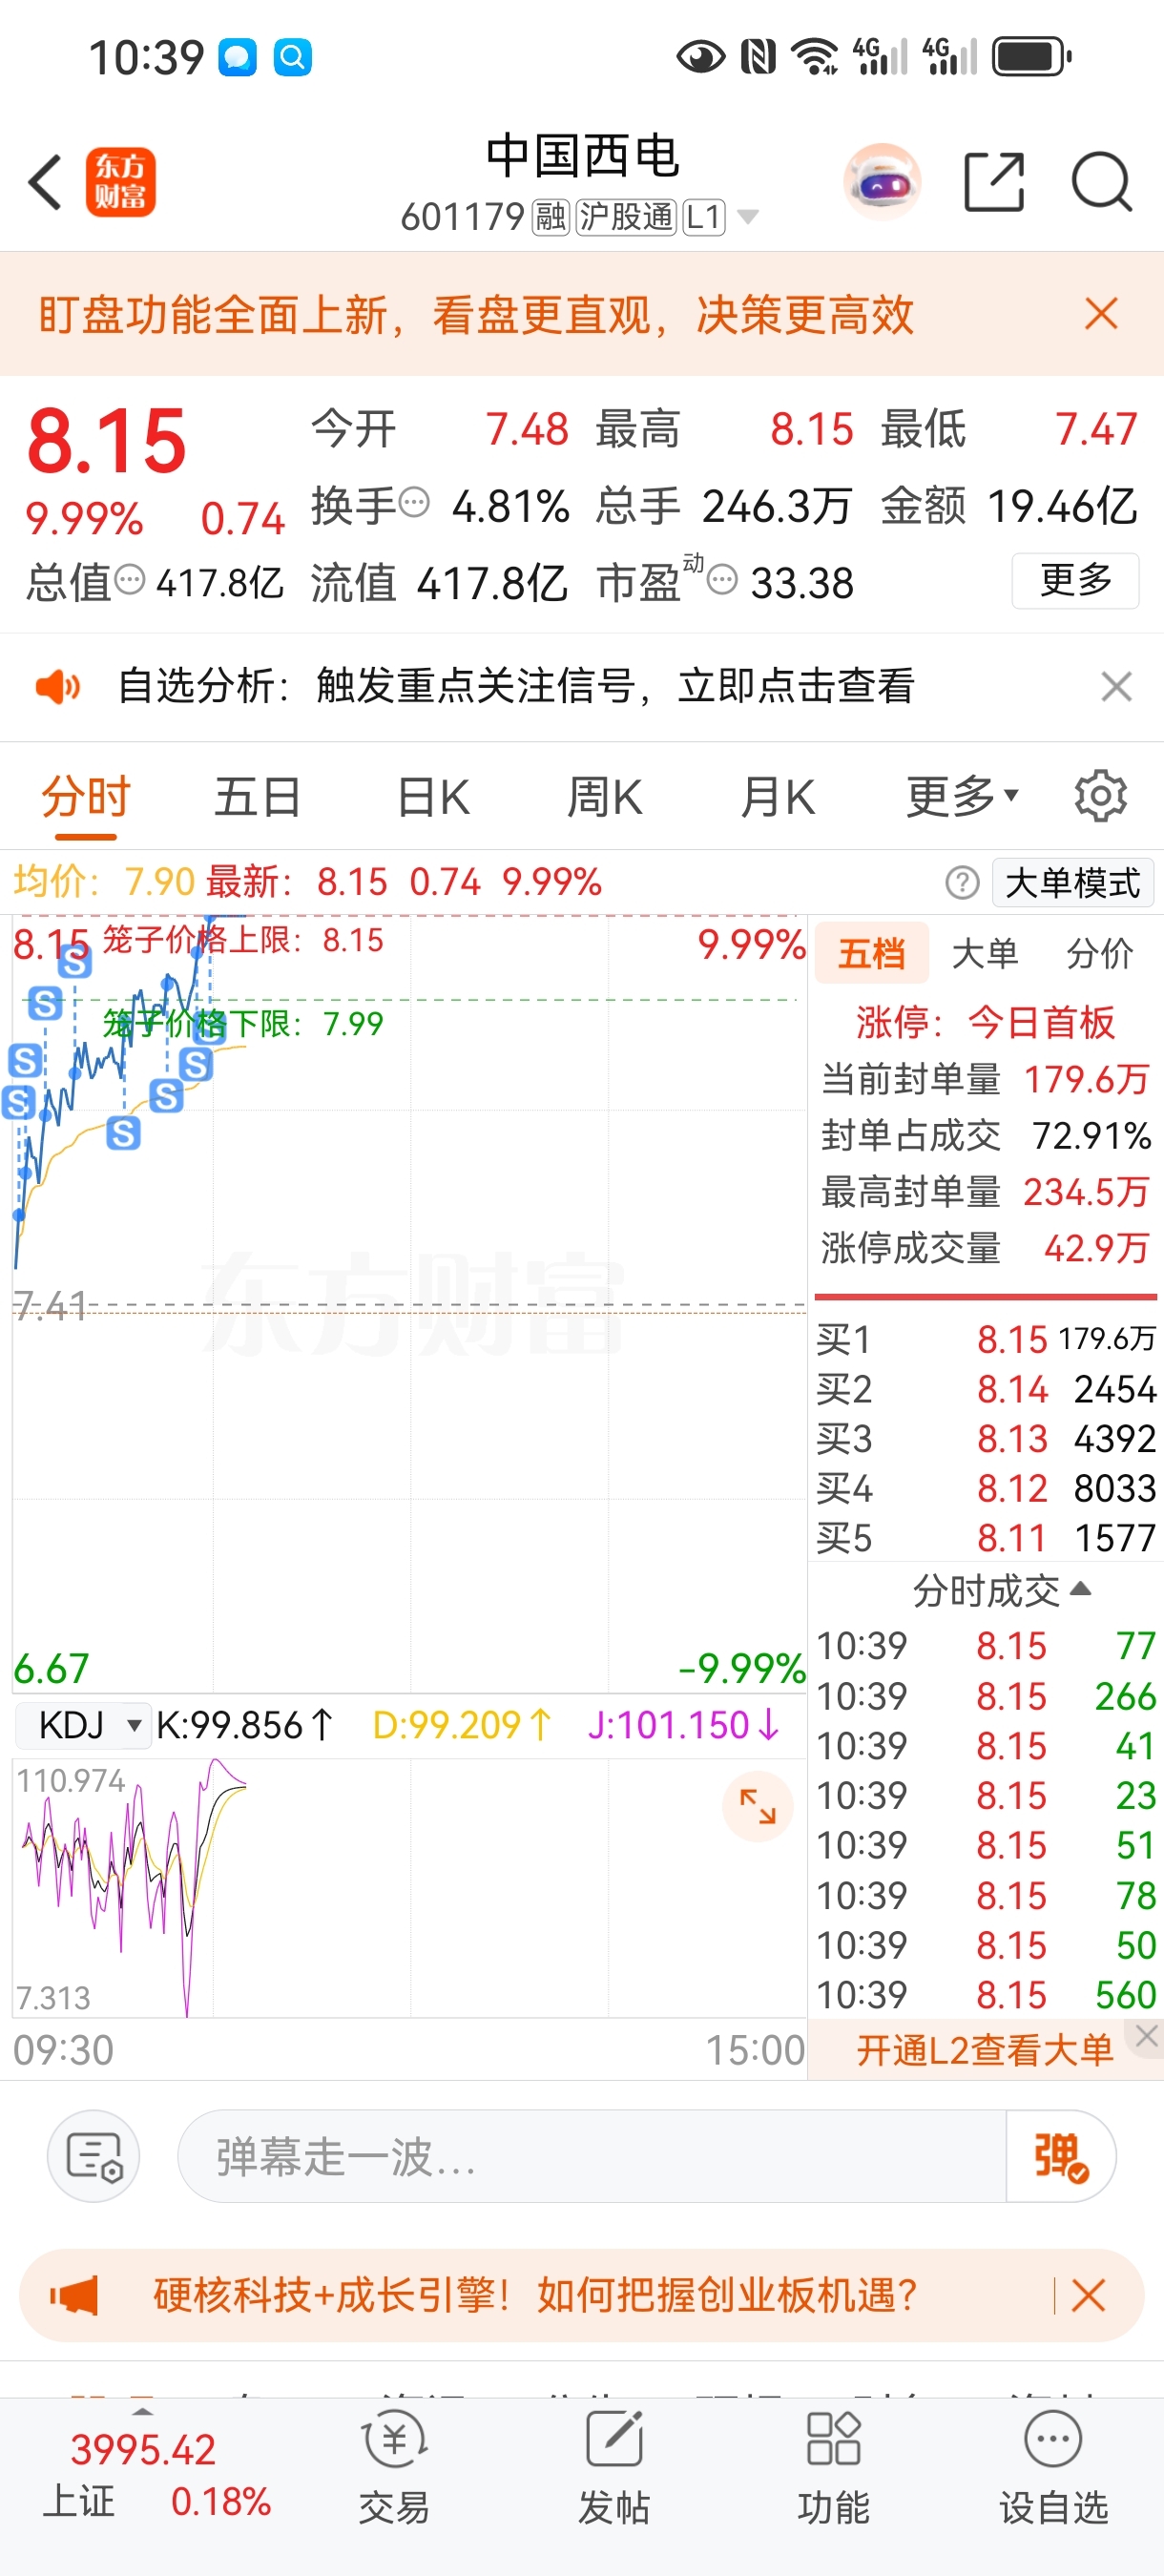Screen dimensions: 1164x2576
Task: Open the Eastmoney (东方财富) logo icon
Action: pos(121,182)
